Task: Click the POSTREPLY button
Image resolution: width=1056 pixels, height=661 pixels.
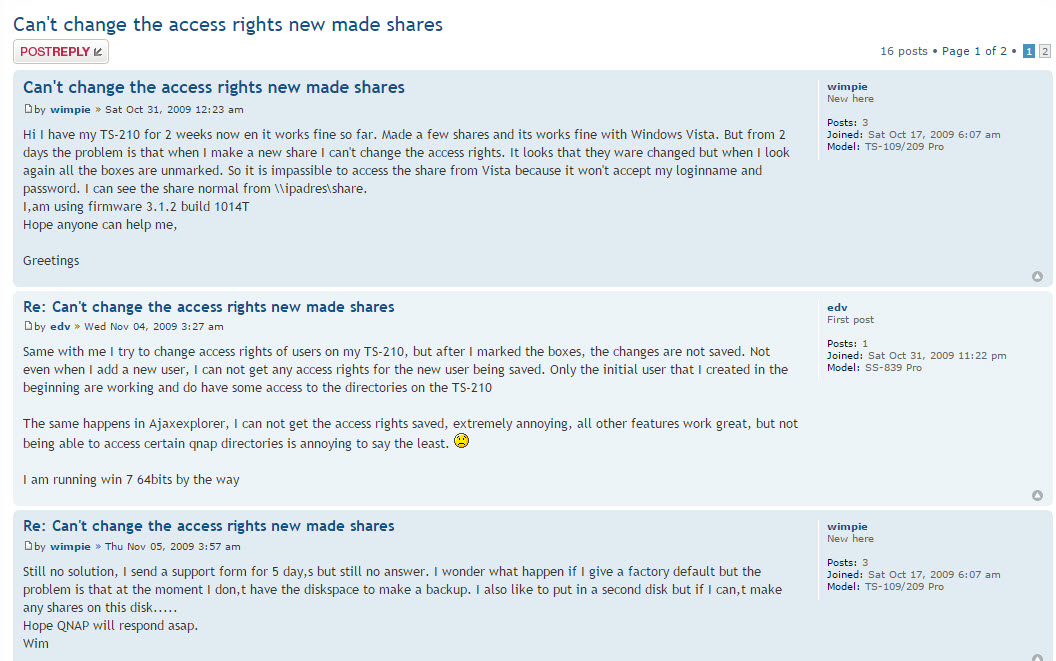Action: coord(61,52)
